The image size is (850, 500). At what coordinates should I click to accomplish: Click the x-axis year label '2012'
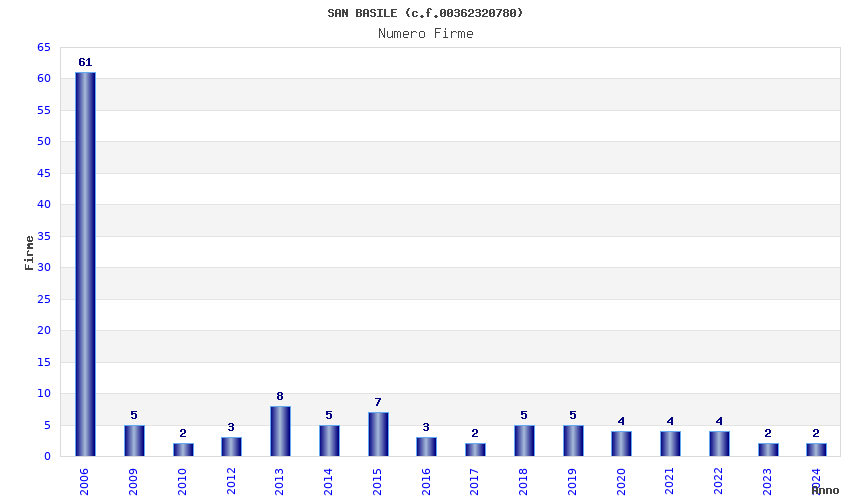click(230, 482)
